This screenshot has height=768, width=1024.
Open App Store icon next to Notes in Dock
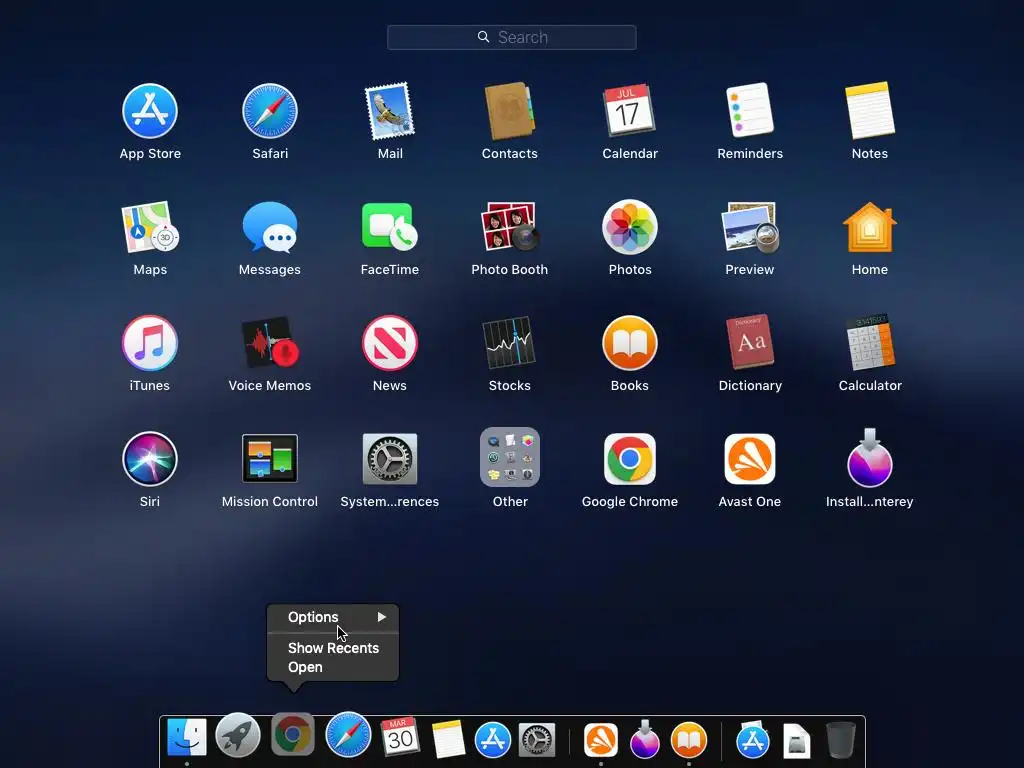coord(492,740)
